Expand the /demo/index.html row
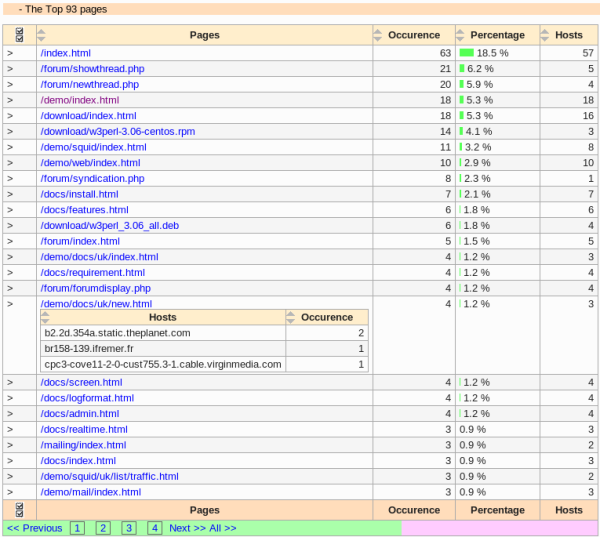The height and width of the screenshot is (537, 600). (x=10, y=100)
